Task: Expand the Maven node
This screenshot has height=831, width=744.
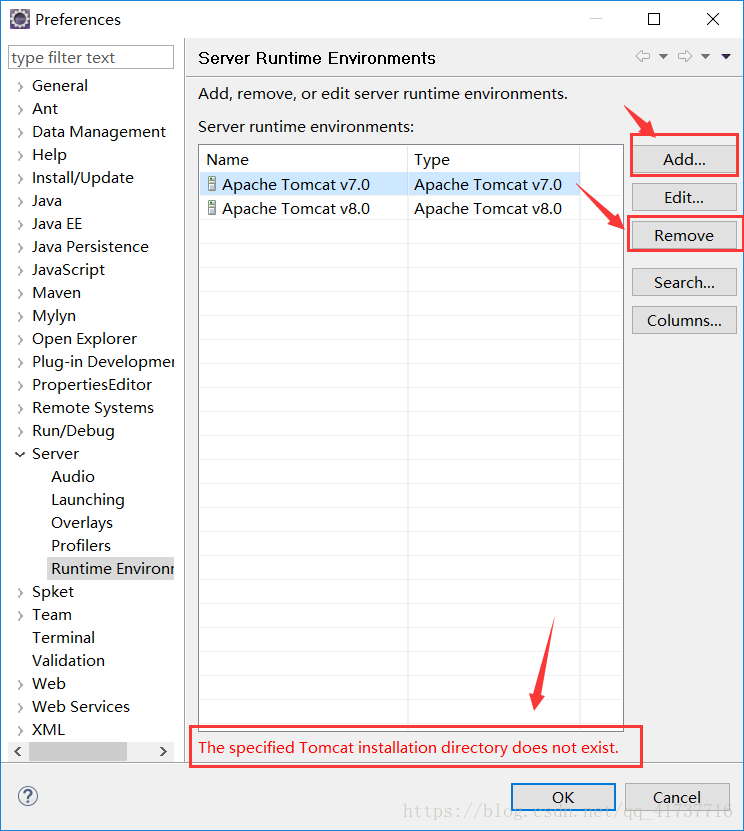Action: pos(20,294)
